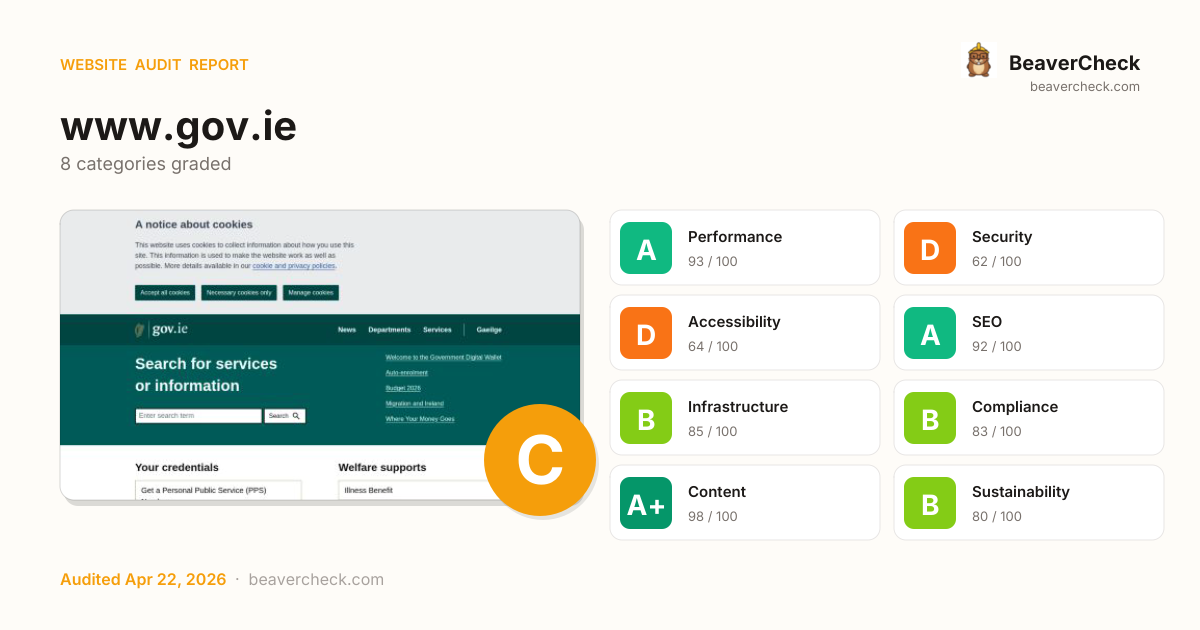Click the Compliance grade B badge

(930, 418)
